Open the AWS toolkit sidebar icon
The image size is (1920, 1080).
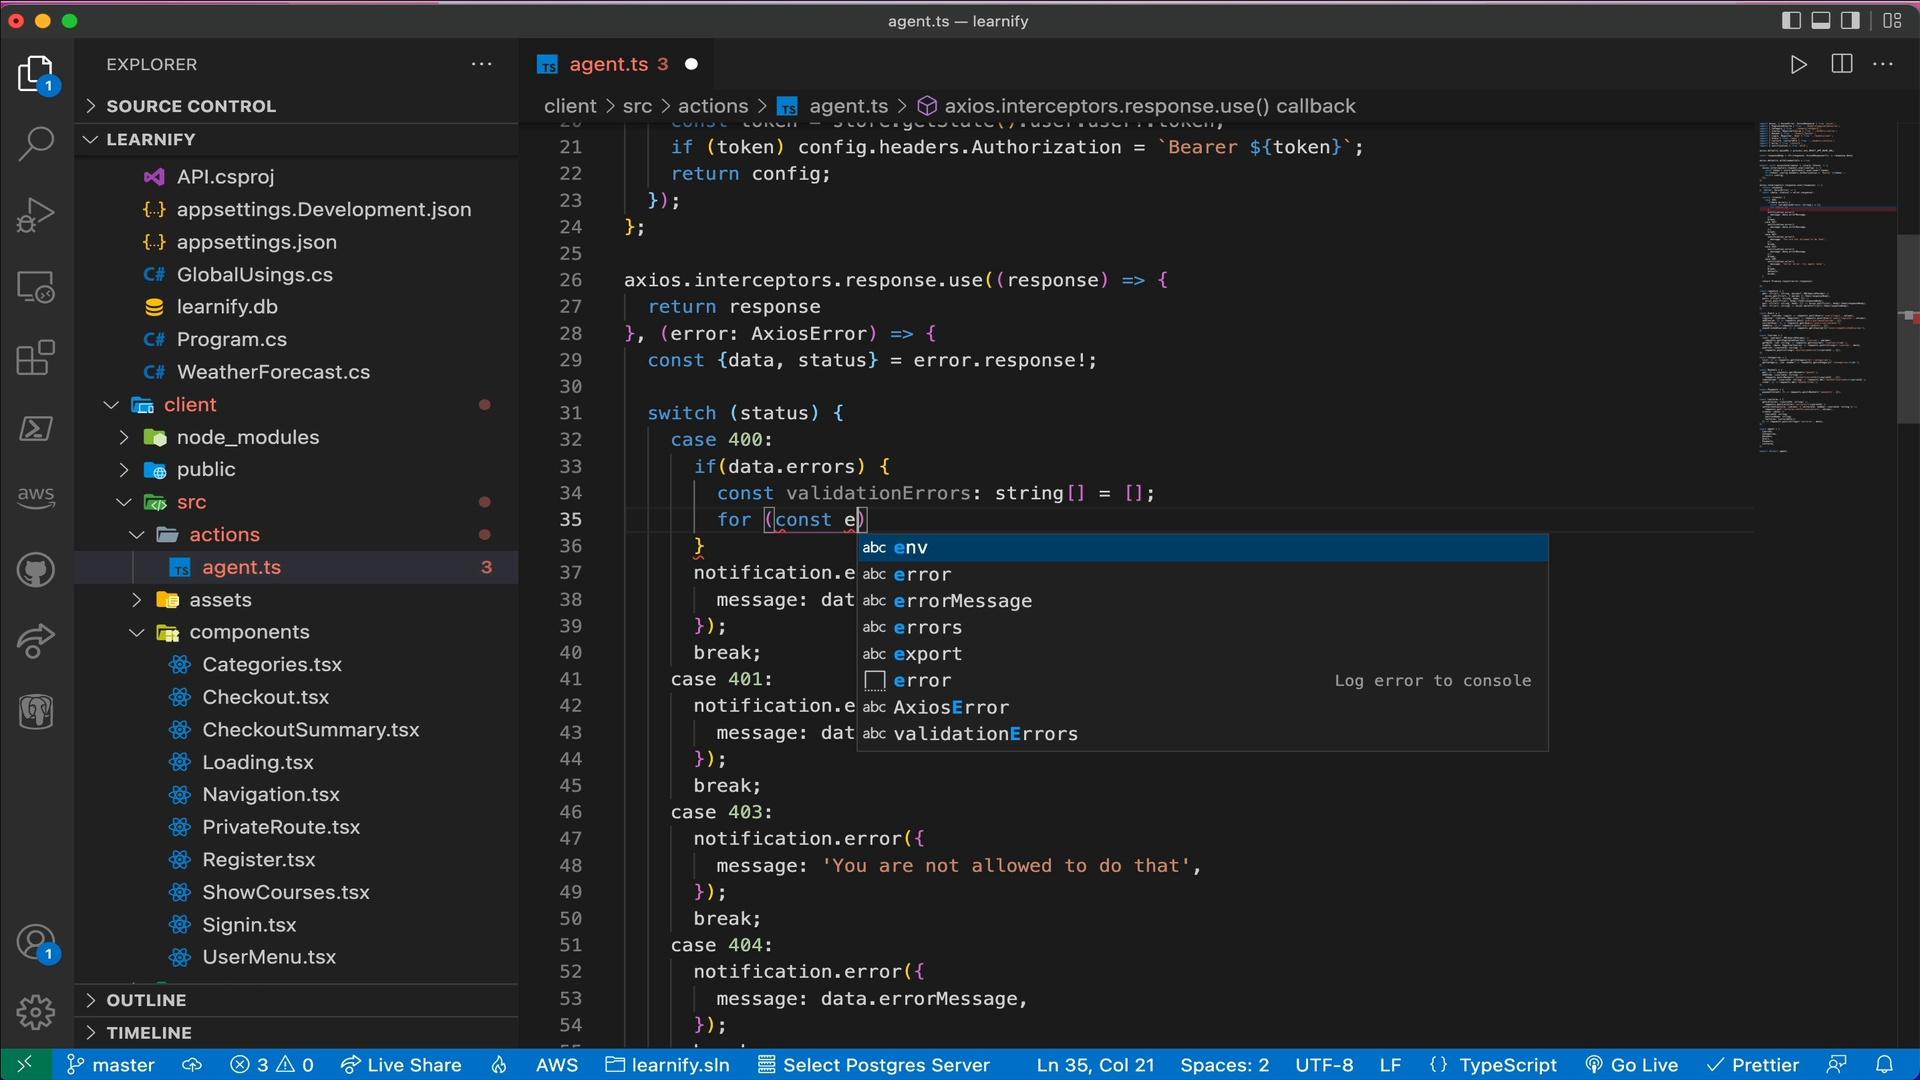pos(36,496)
